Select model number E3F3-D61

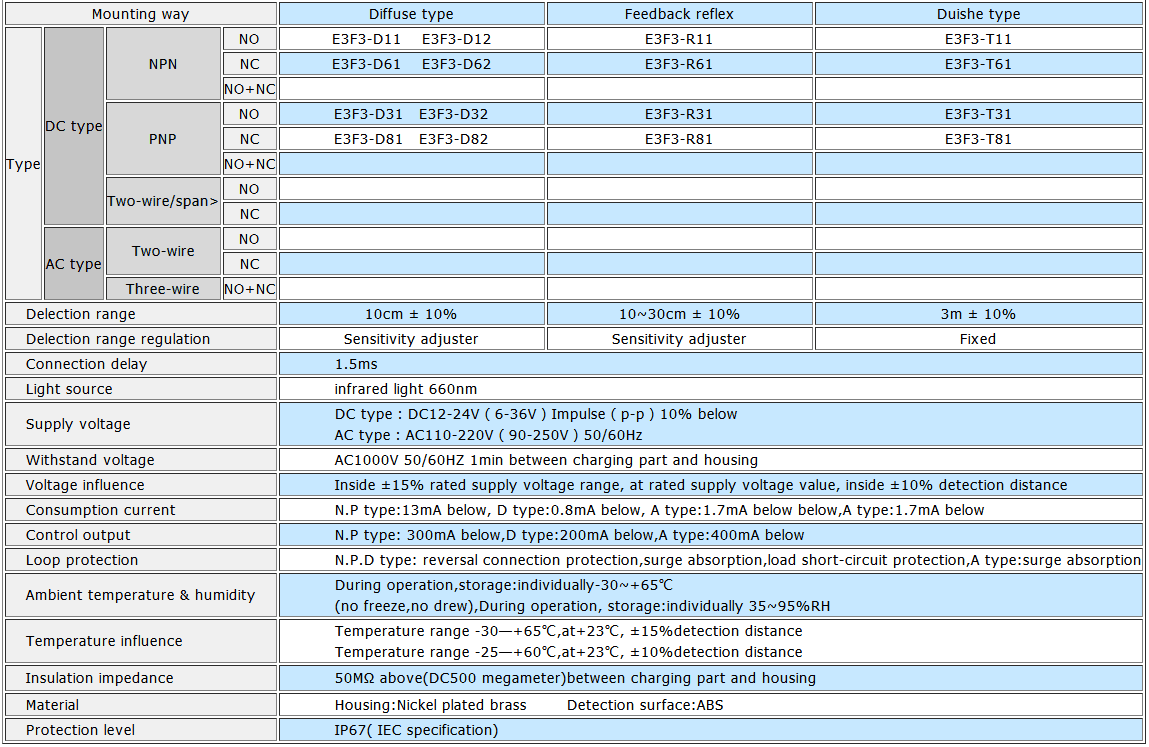tap(366, 64)
